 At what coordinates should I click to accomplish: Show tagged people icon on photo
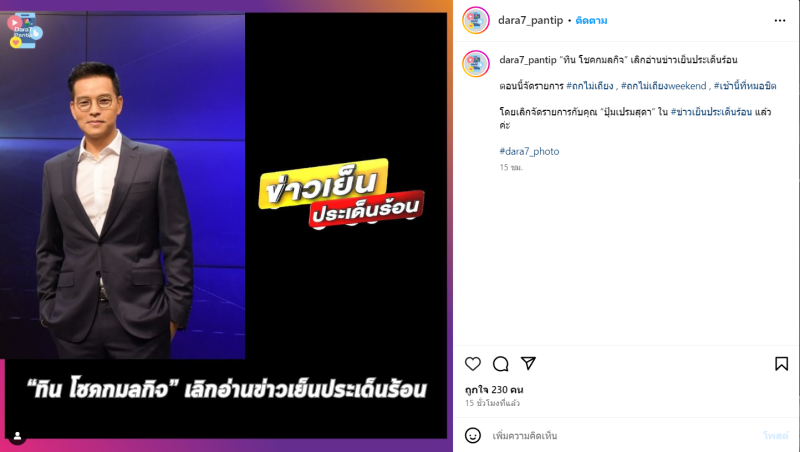(17, 436)
